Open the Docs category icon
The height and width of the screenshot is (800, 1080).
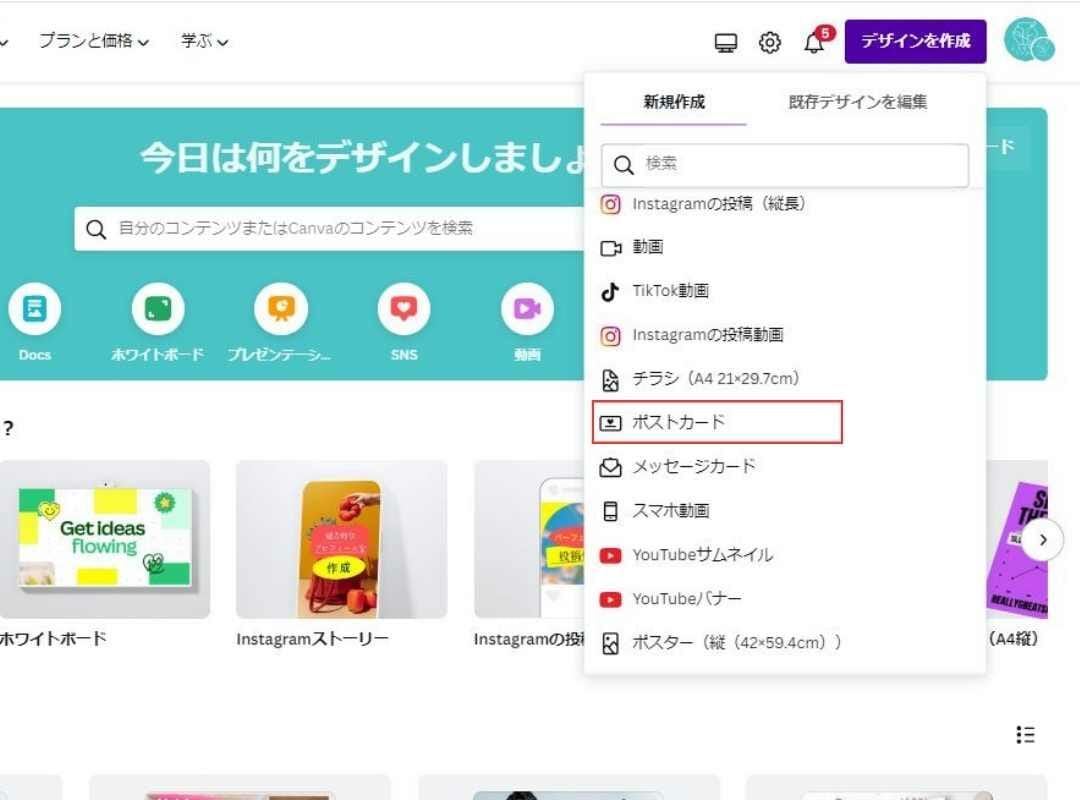coord(35,310)
